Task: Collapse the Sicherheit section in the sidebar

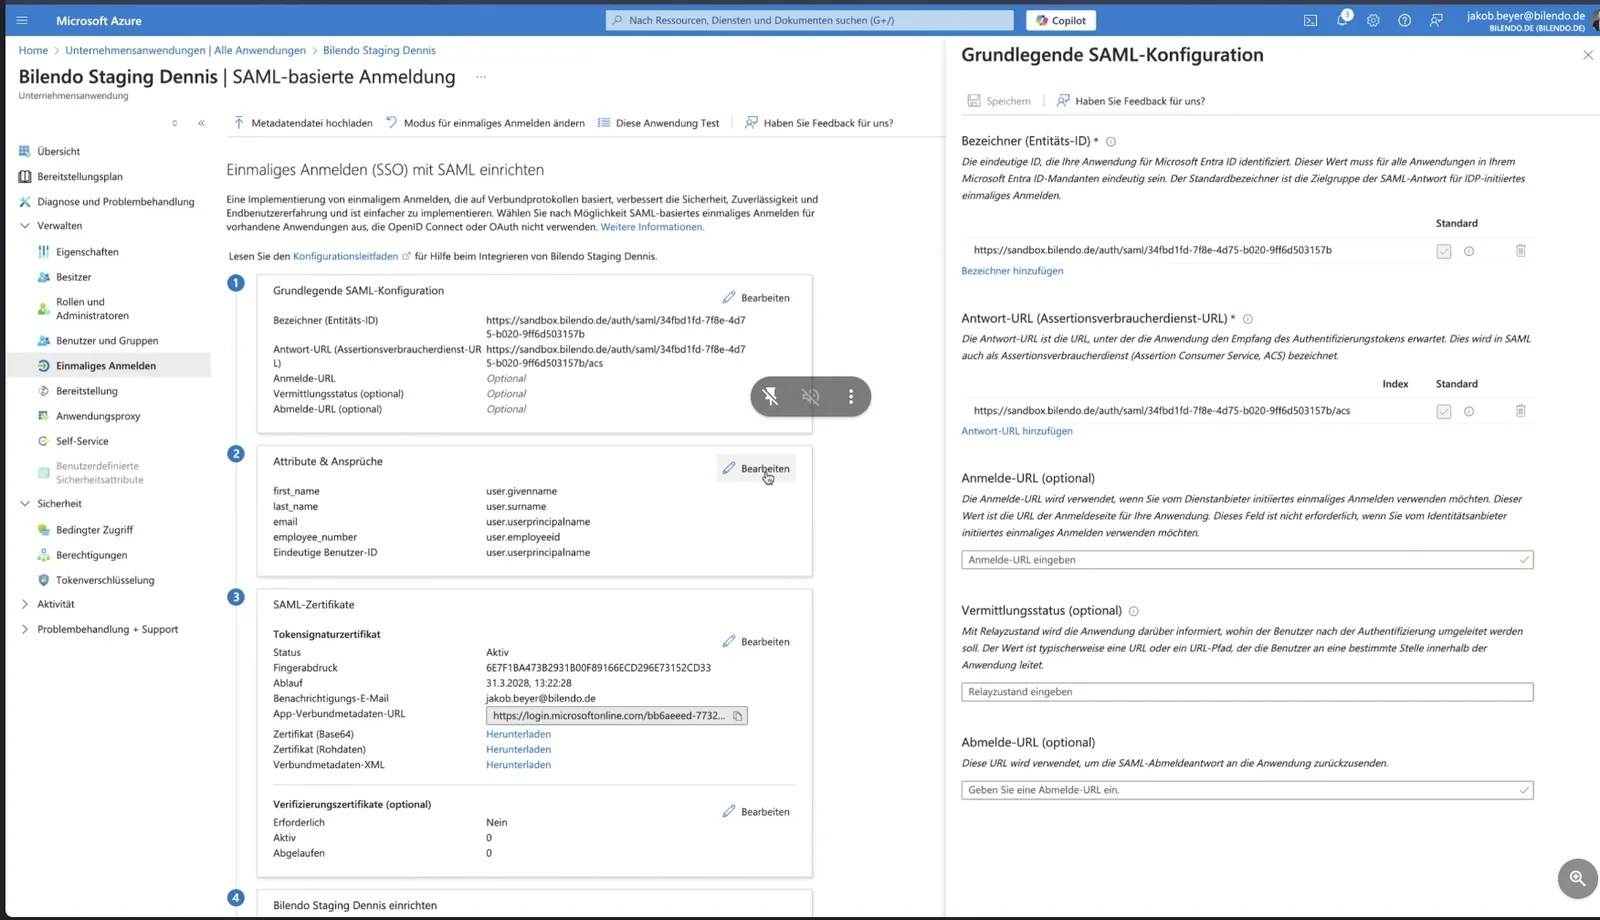Action: coord(25,504)
